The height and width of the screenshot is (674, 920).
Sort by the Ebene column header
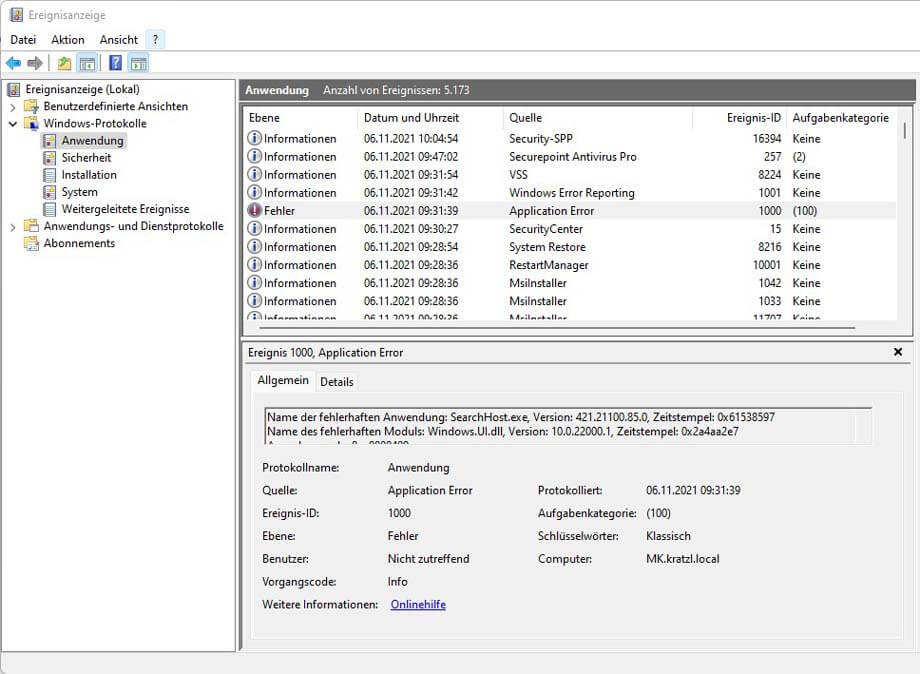[x=300, y=118]
